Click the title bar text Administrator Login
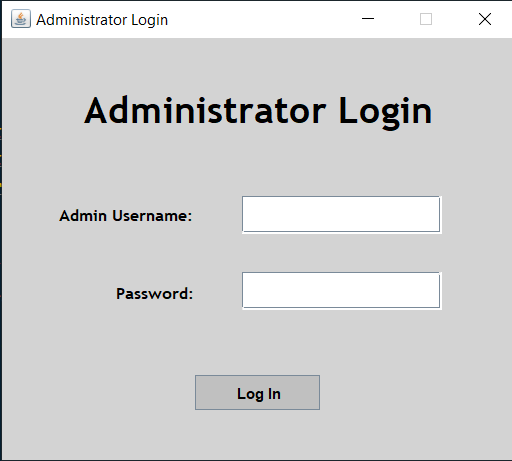The height and width of the screenshot is (461, 512). pyautogui.click(x=102, y=20)
